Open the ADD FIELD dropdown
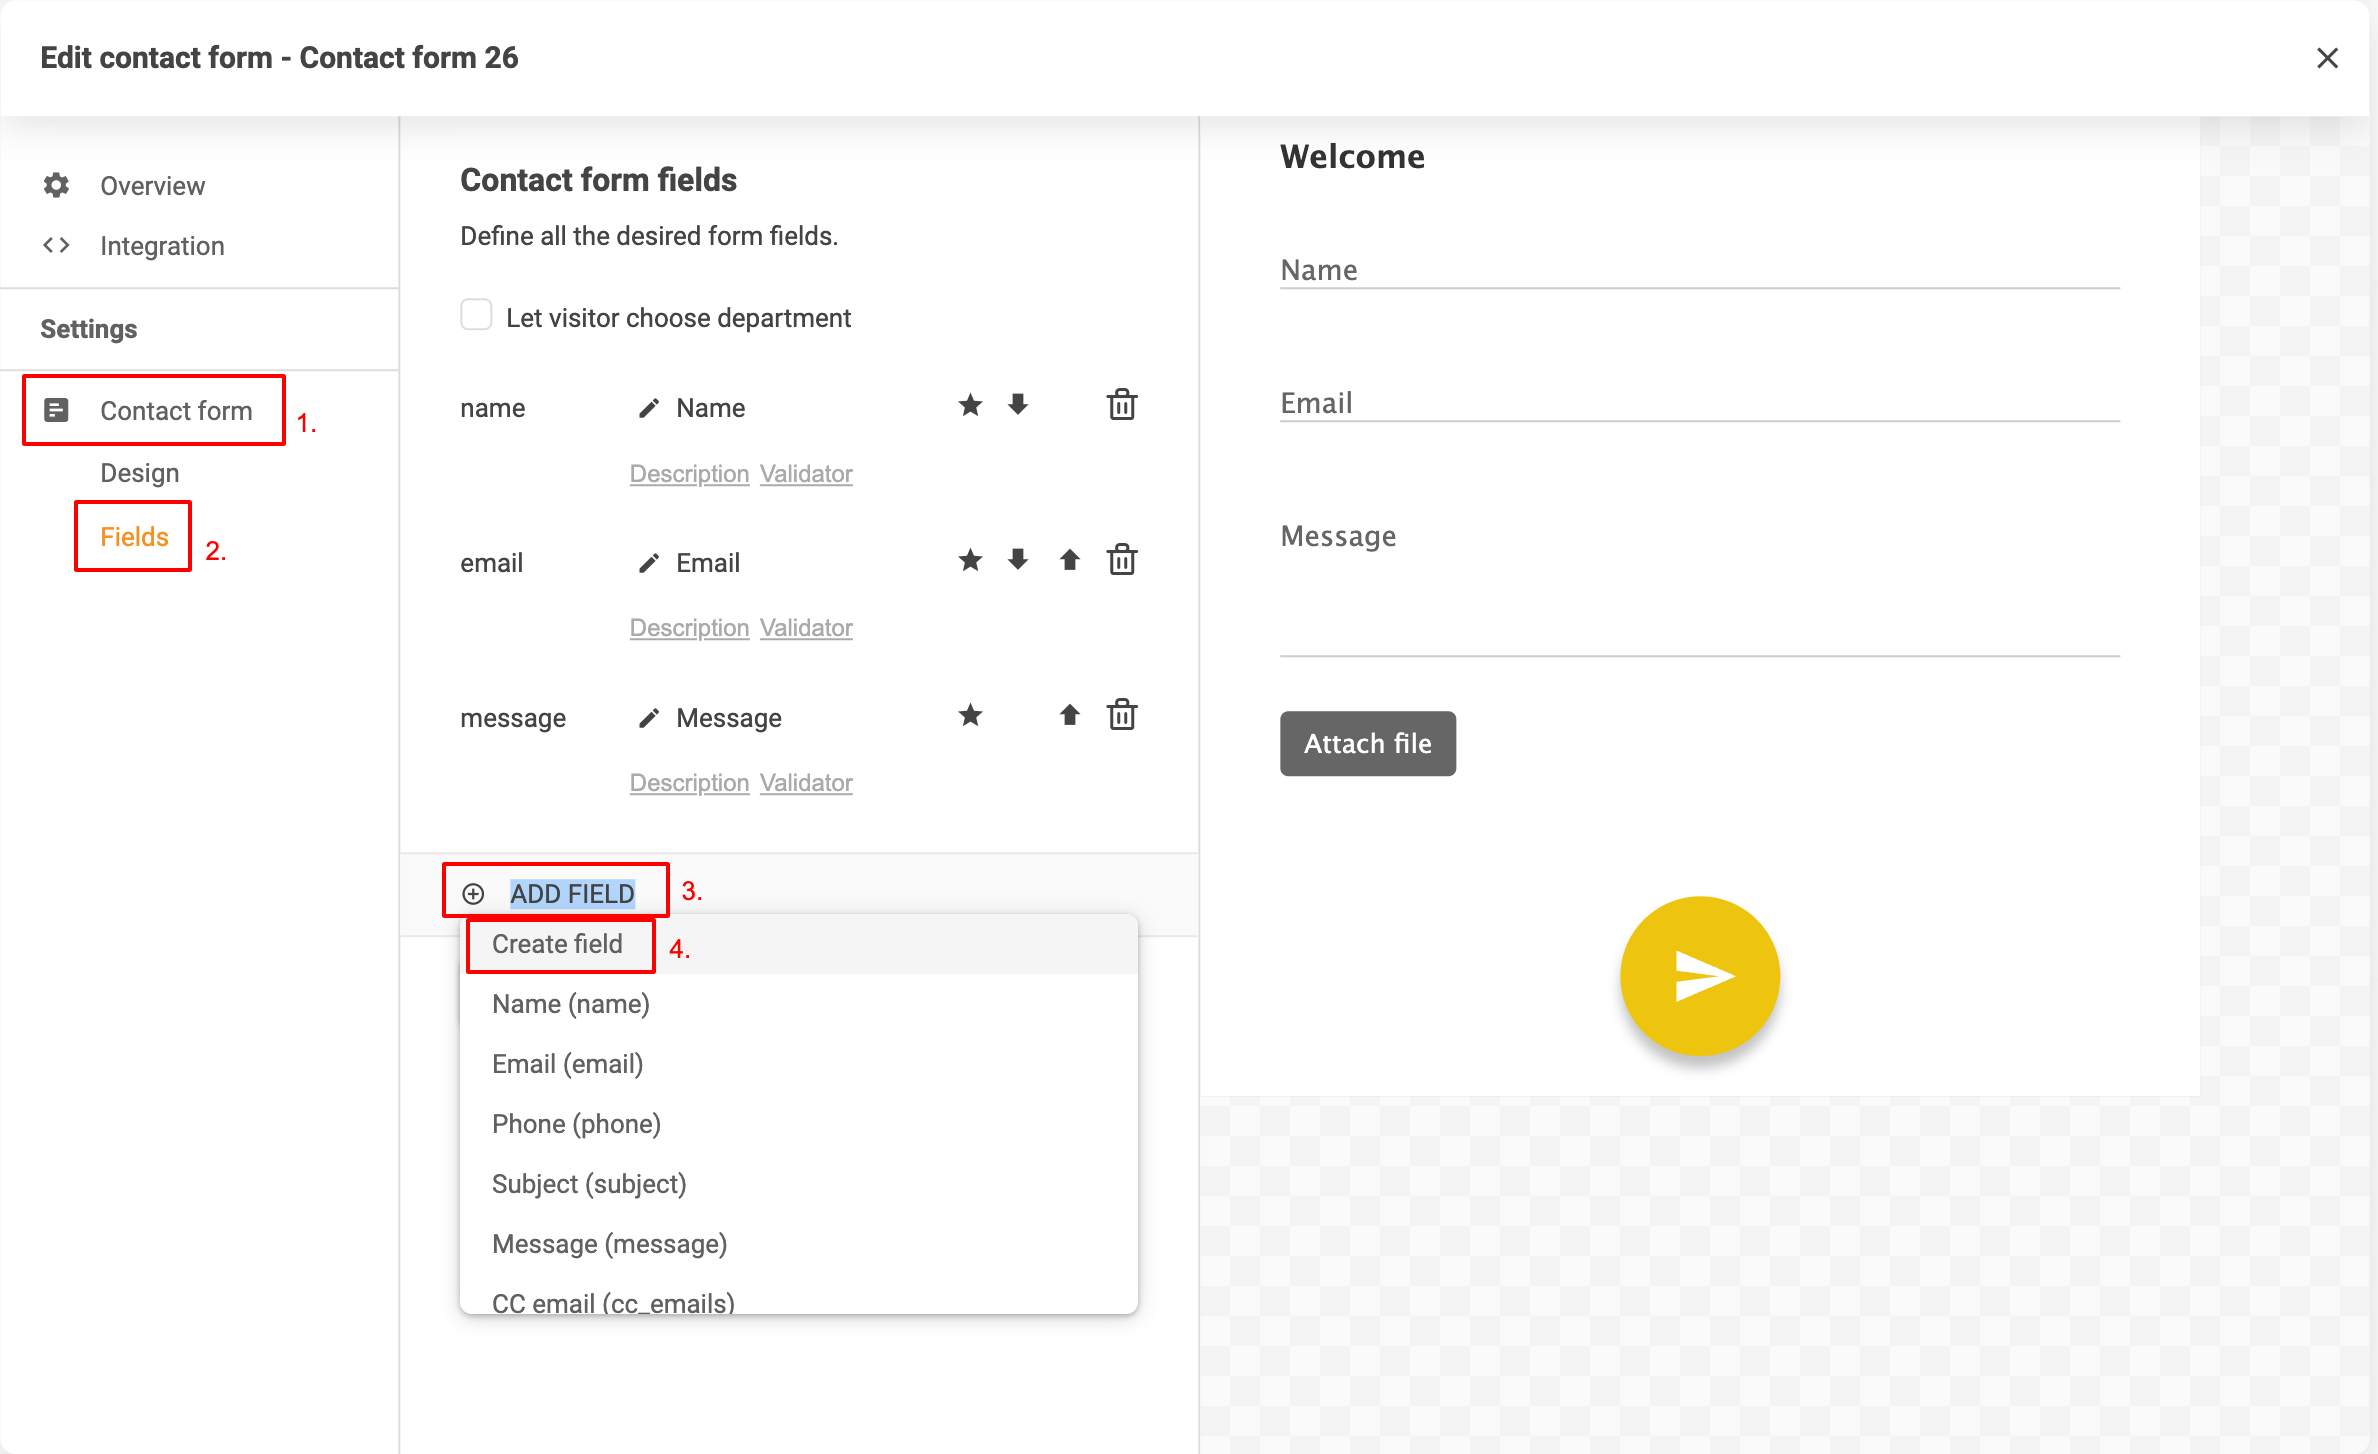 coord(573,893)
